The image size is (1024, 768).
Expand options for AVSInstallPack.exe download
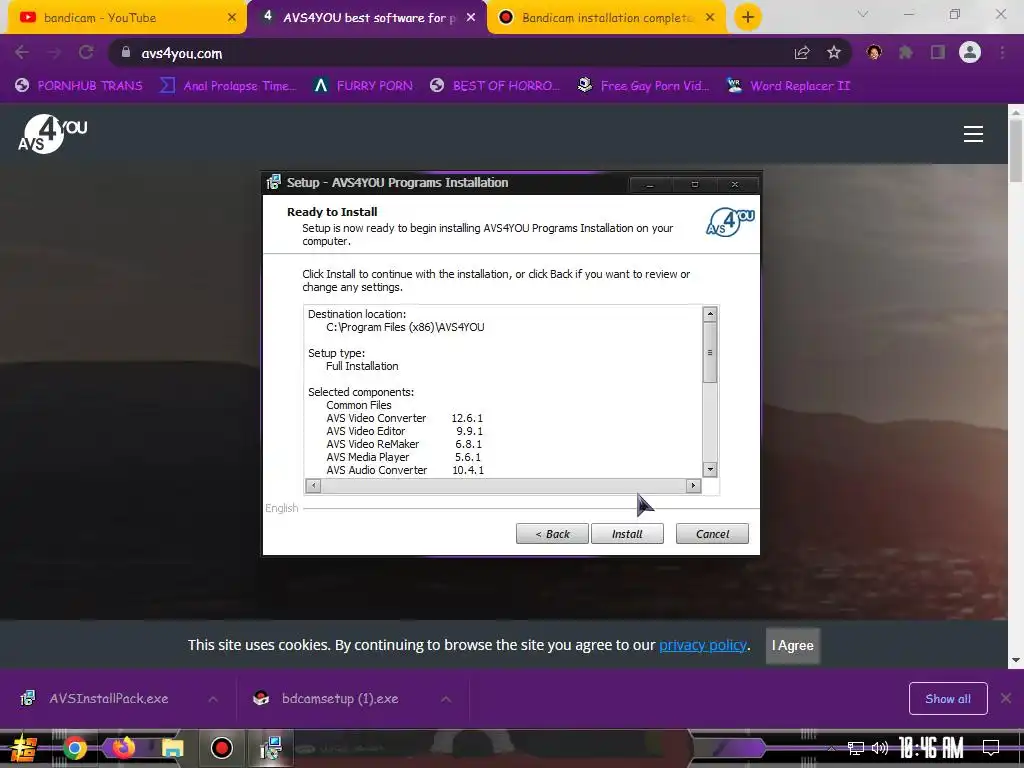coord(213,699)
